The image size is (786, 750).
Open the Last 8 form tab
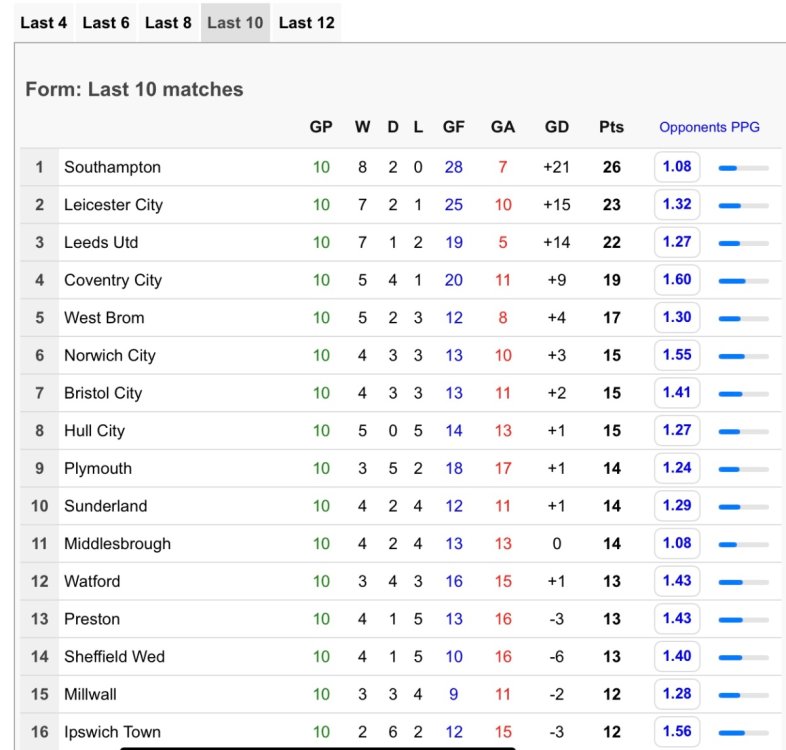(168, 22)
